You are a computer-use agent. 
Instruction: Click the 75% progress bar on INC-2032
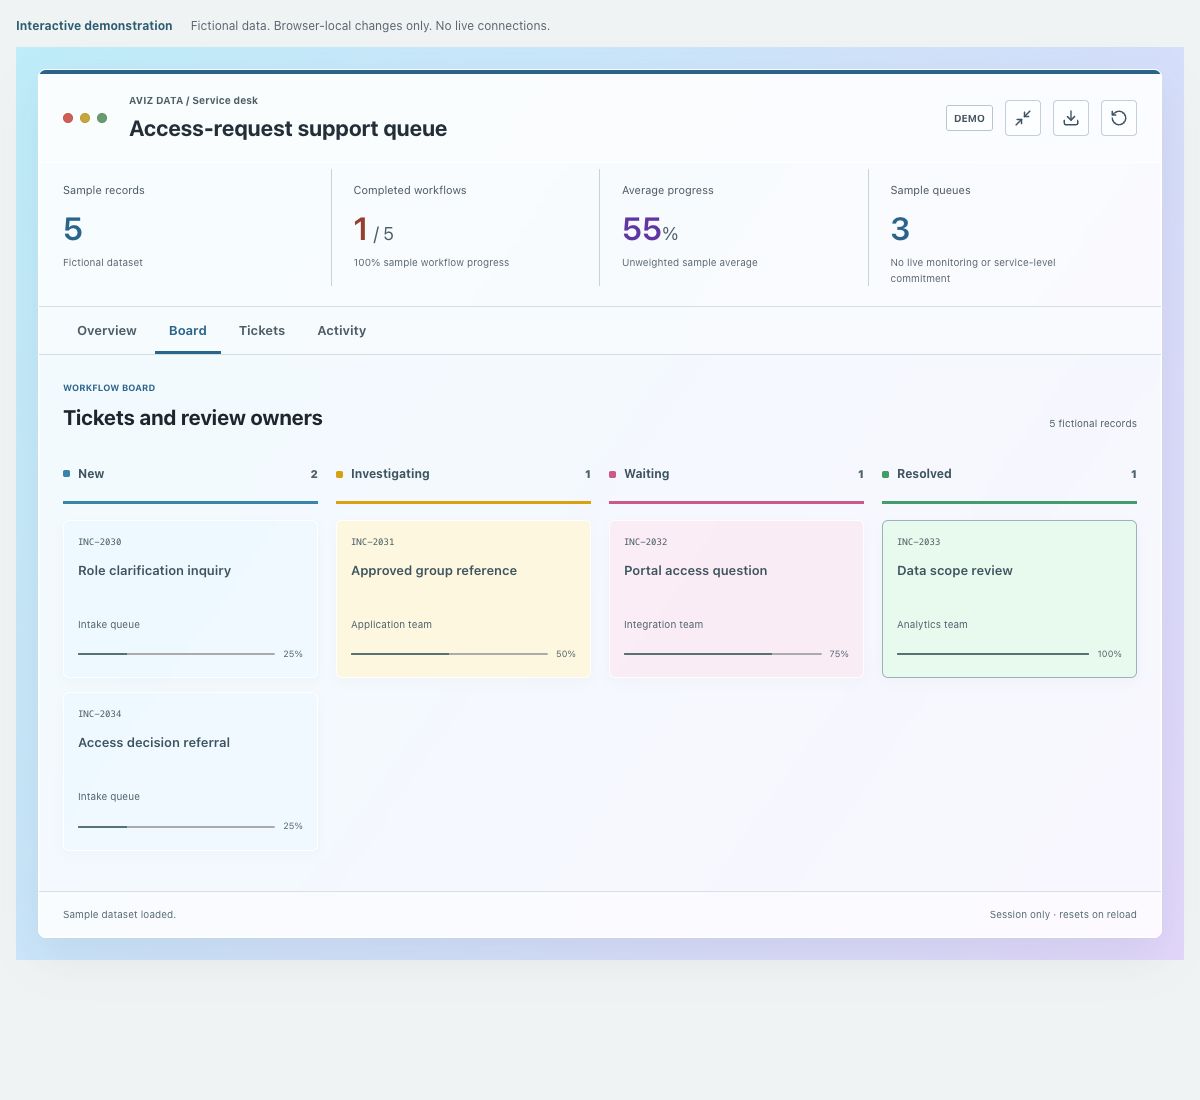722,654
